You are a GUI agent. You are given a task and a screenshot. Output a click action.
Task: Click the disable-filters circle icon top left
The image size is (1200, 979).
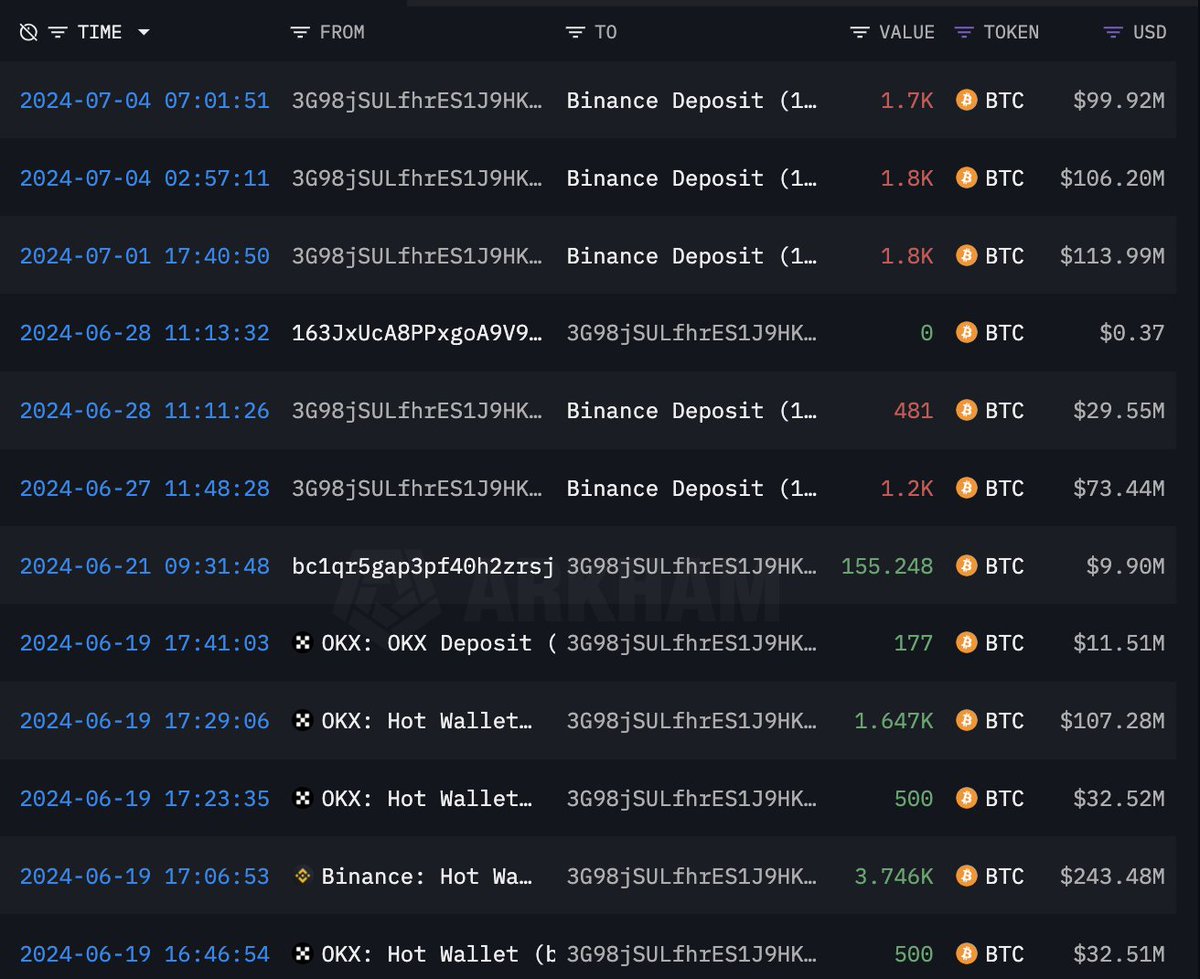point(27,31)
